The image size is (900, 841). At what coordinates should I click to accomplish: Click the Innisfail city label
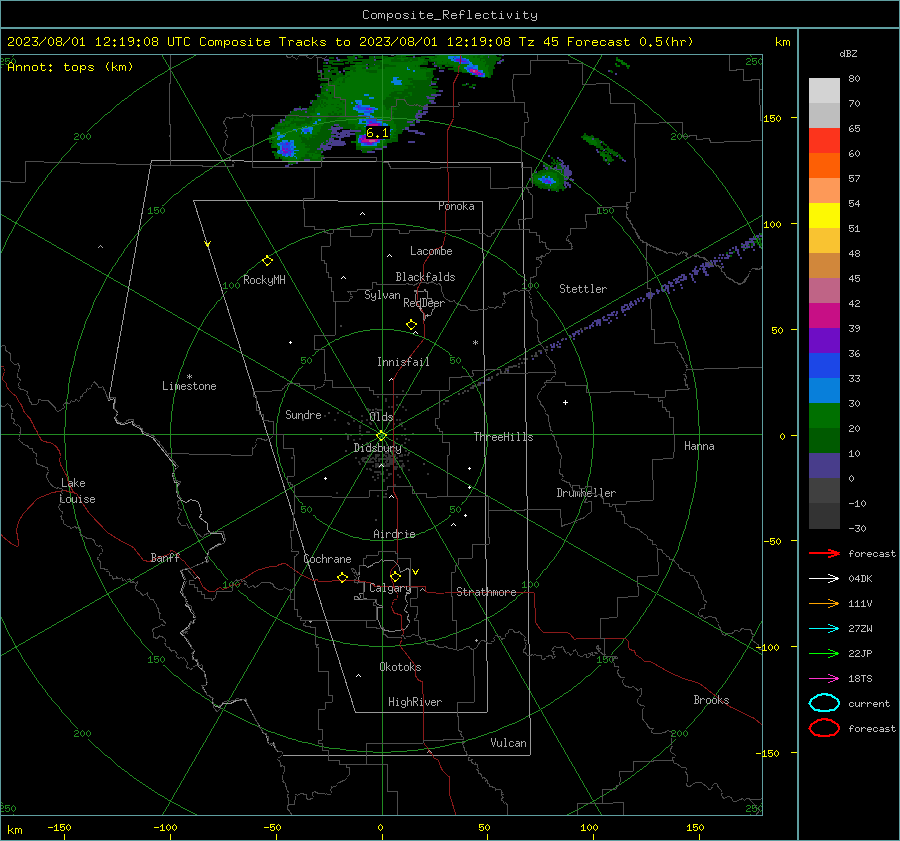click(x=403, y=362)
